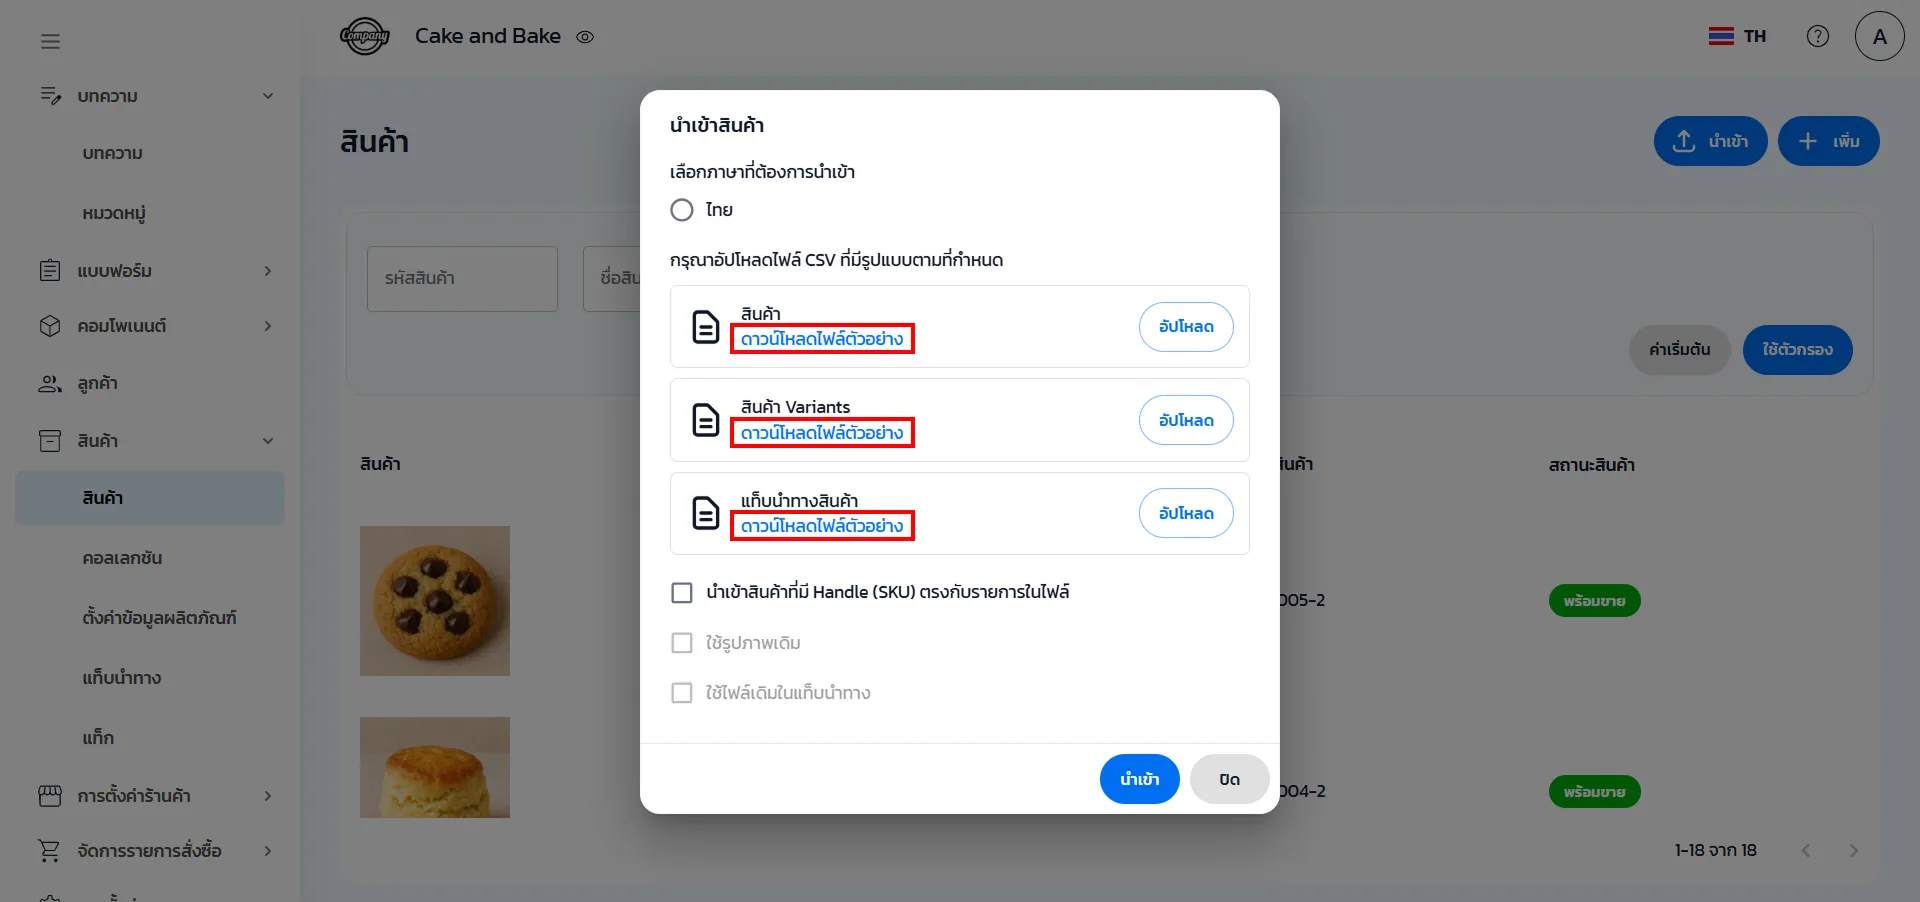Screen dimensions: 1920x902
Task: Select the ไทย language radio button
Action: click(x=682, y=210)
